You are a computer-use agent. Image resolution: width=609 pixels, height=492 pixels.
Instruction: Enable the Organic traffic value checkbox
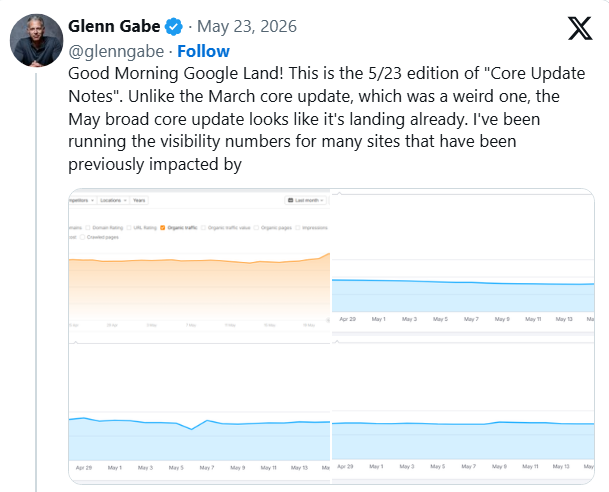203,228
